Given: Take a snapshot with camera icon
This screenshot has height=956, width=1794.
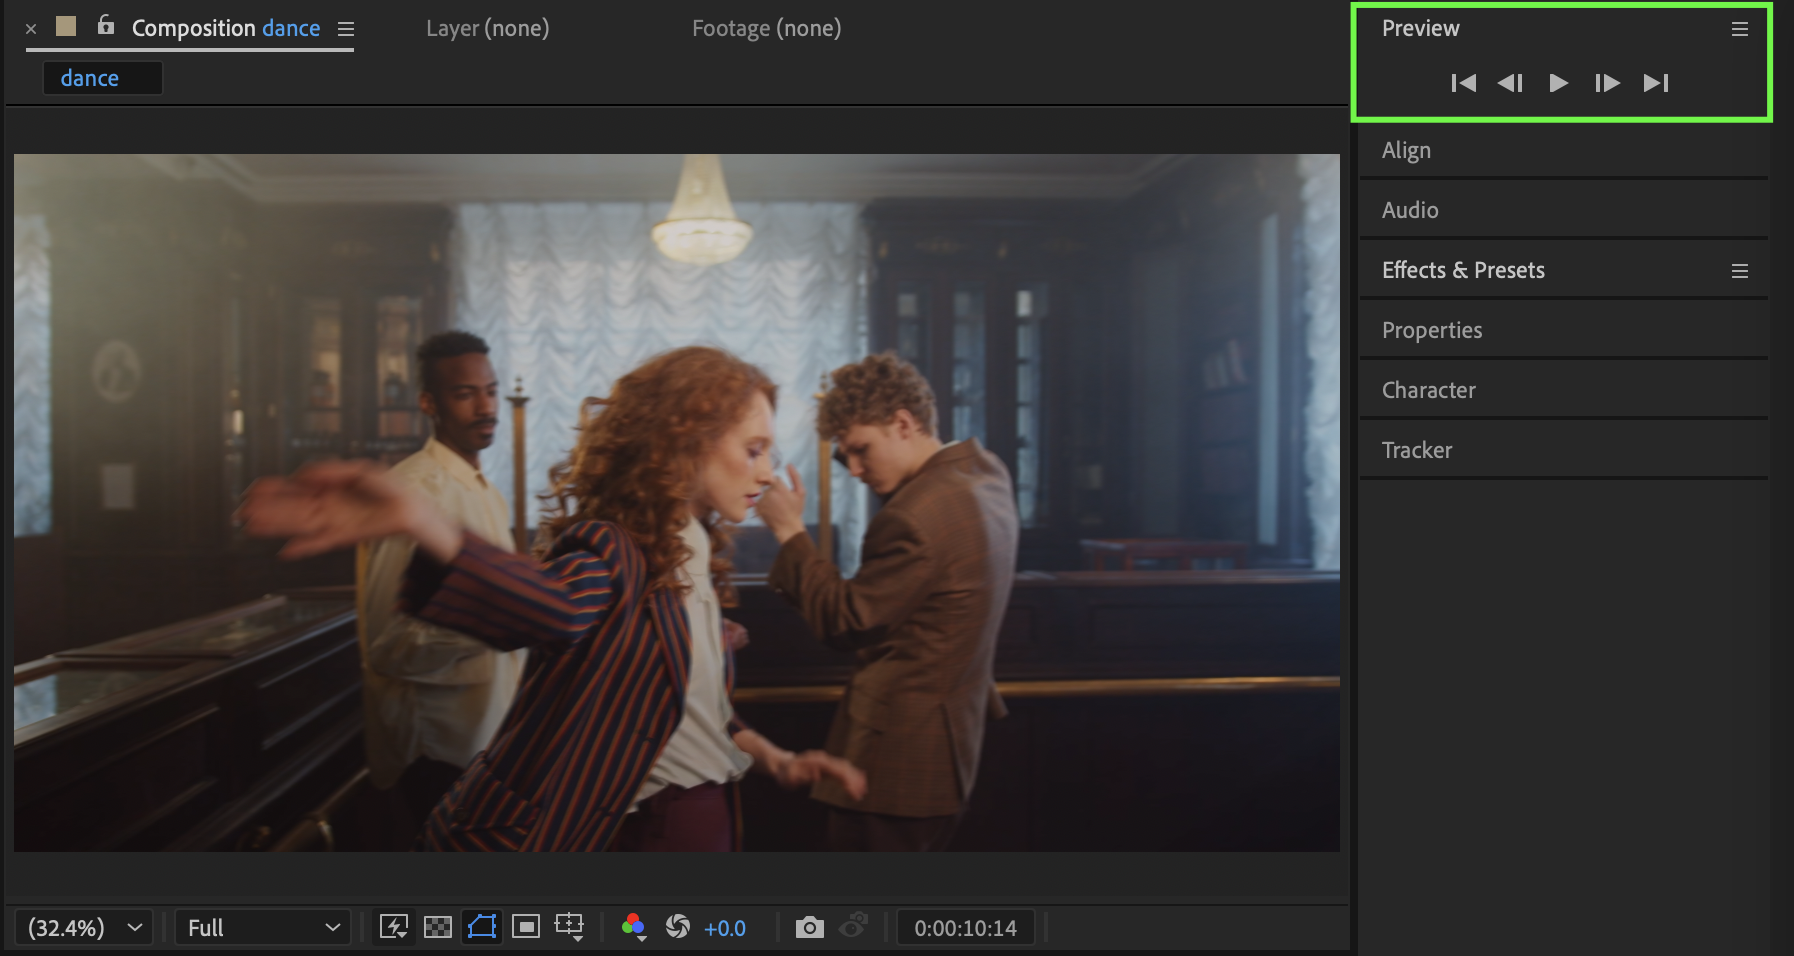Looking at the screenshot, I should pos(809,928).
